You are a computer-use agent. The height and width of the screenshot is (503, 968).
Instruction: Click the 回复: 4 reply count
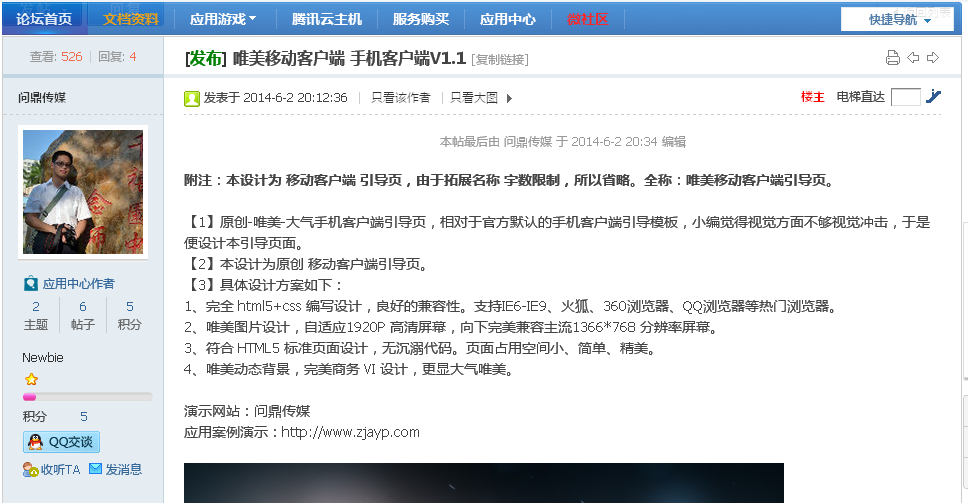point(117,57)
